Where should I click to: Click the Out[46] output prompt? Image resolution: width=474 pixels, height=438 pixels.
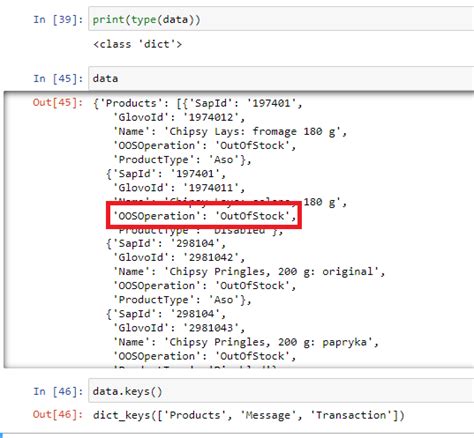pos(57,414)
